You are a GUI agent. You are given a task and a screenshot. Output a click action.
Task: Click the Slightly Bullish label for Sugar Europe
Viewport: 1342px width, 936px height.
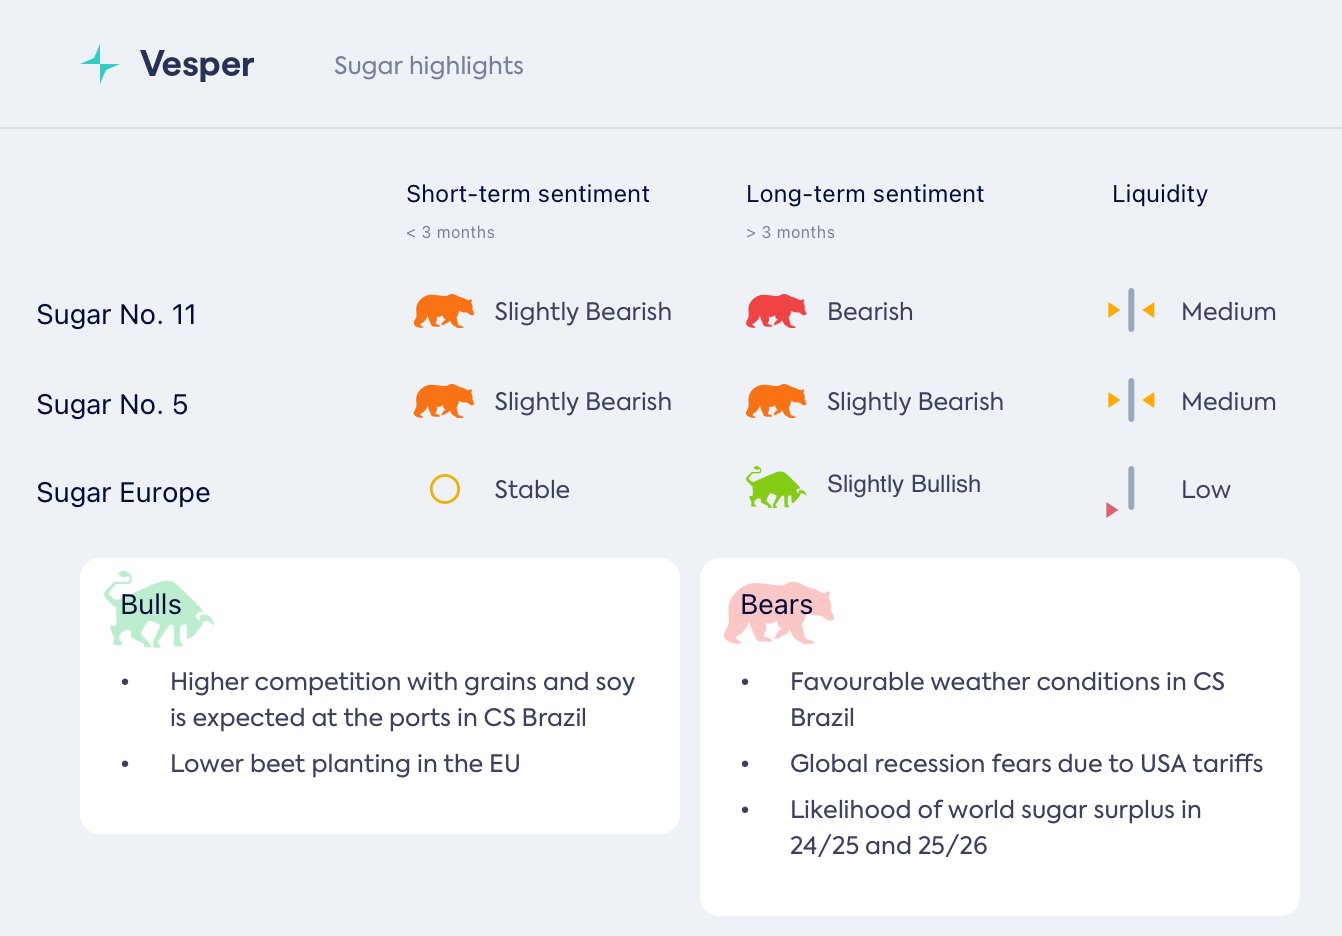903,484
